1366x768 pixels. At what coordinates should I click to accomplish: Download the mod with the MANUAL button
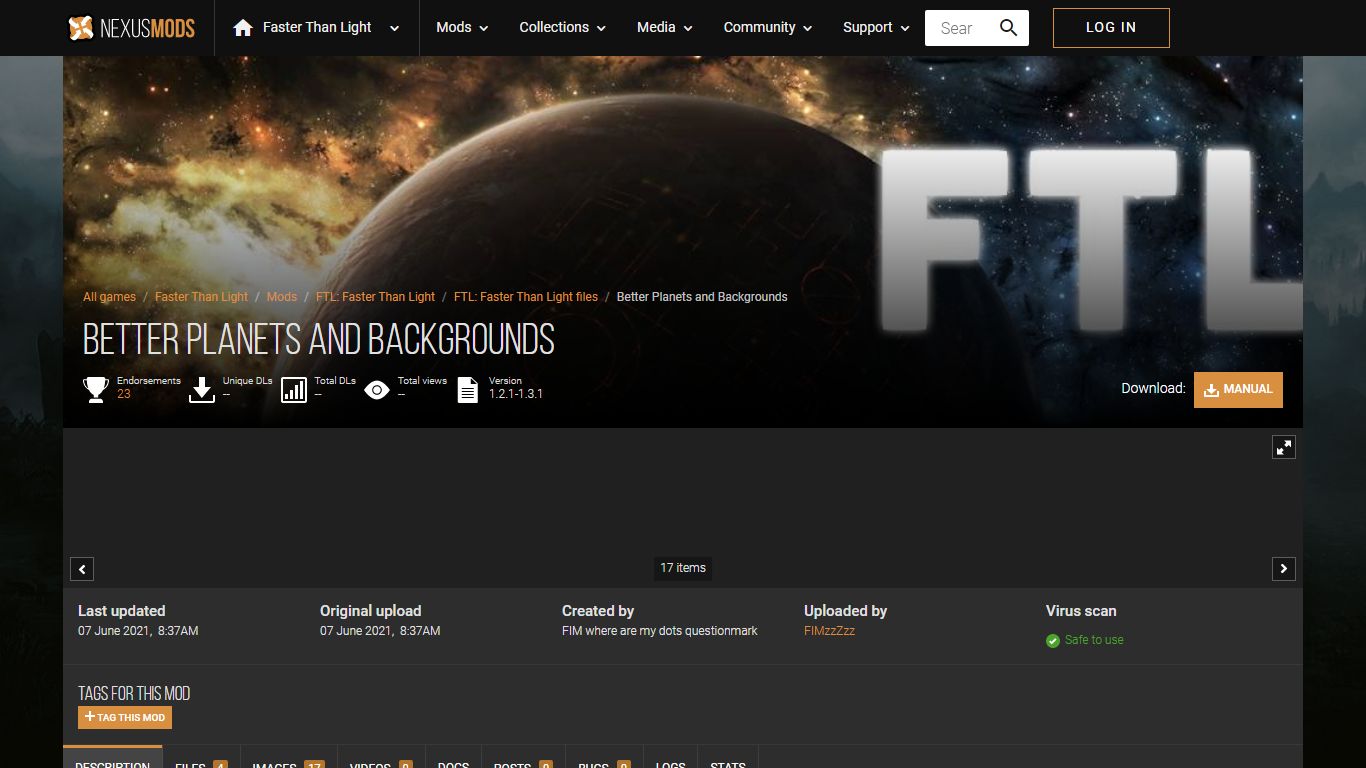coord(1238,390)
